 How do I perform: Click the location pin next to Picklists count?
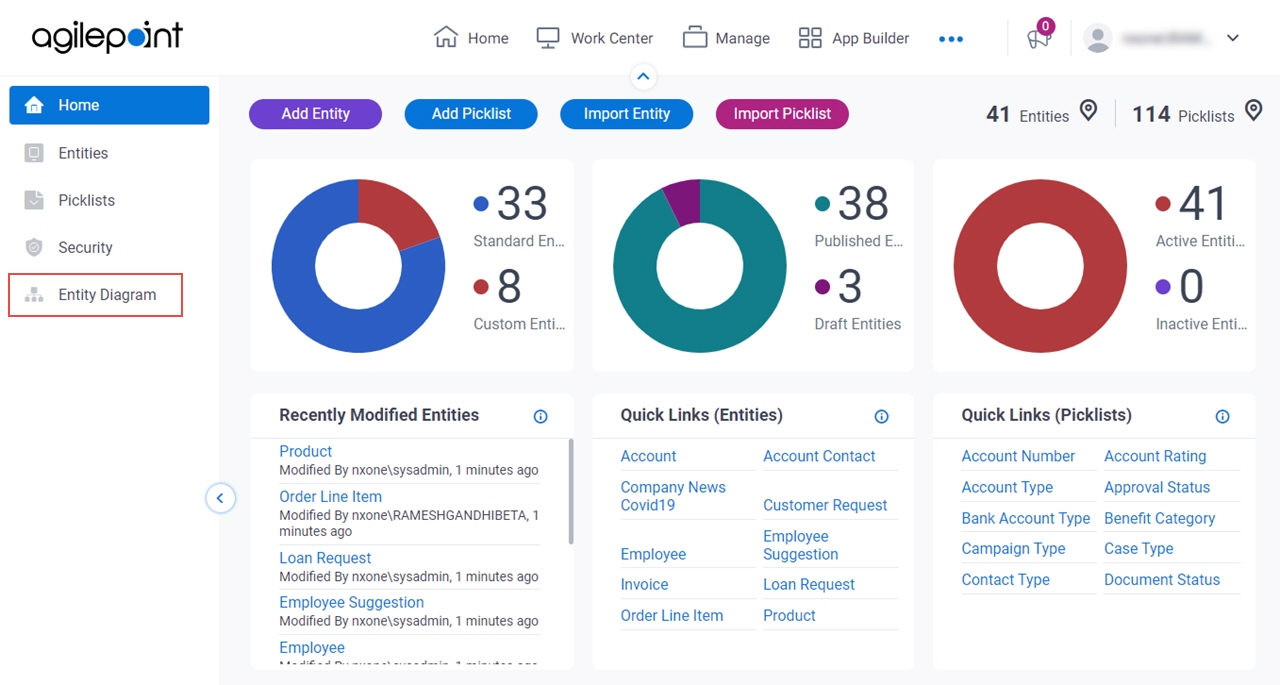point(1254,111)
